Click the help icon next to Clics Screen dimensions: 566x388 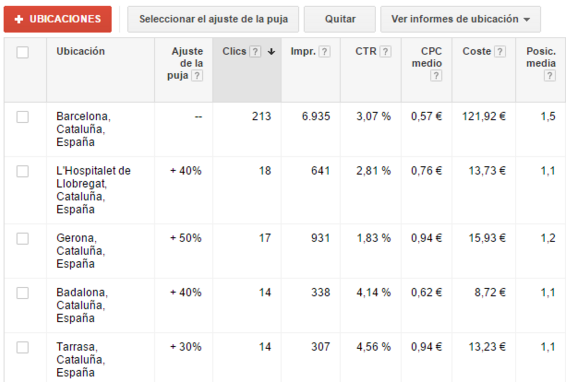point(255,52)
